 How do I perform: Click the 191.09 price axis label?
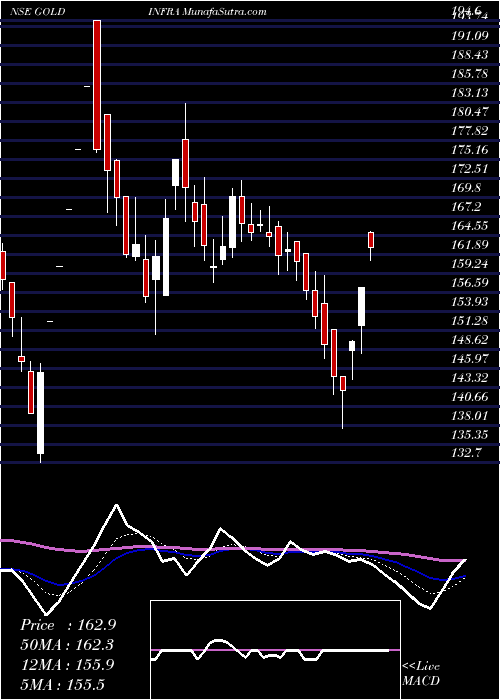pos(469,35)
